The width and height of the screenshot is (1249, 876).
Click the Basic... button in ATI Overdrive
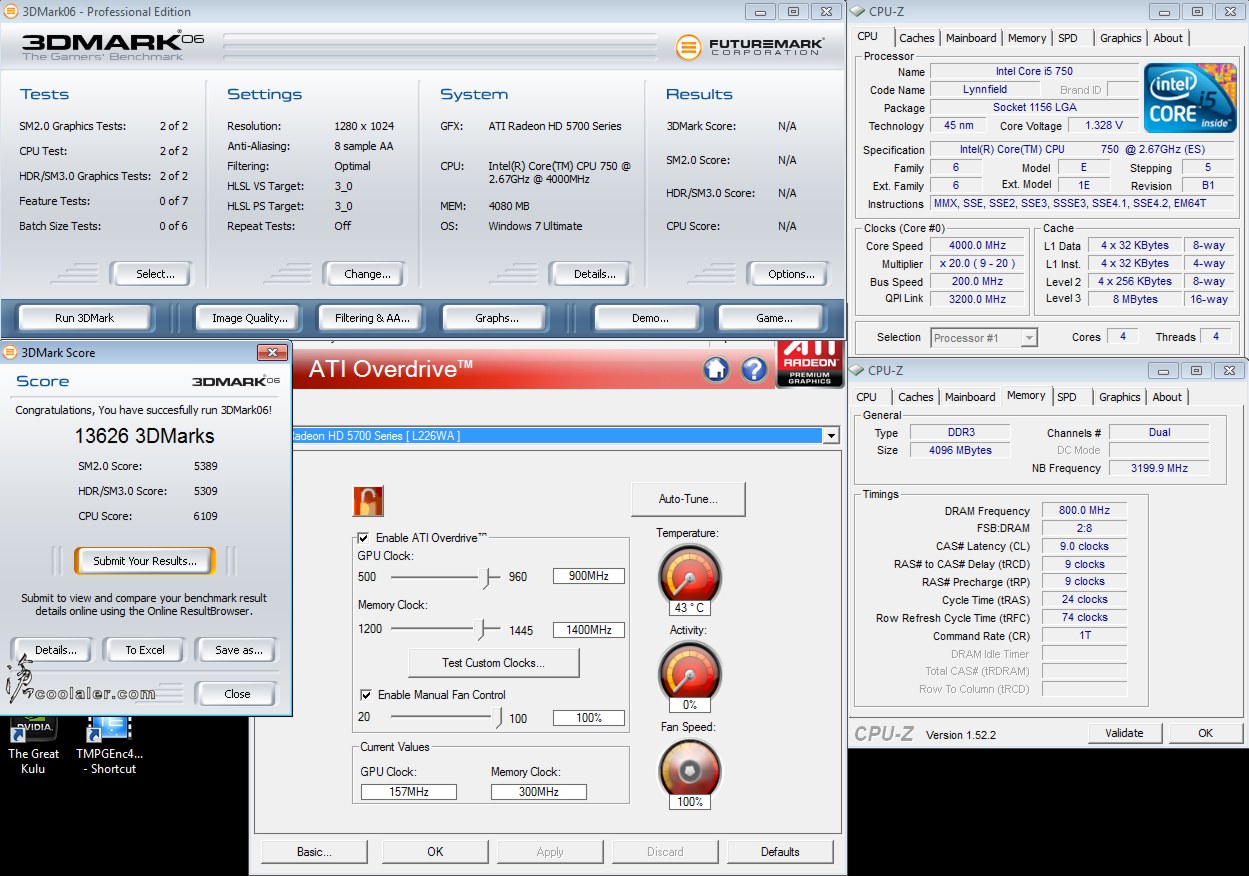pyautogui.click(x=314, y=852)
